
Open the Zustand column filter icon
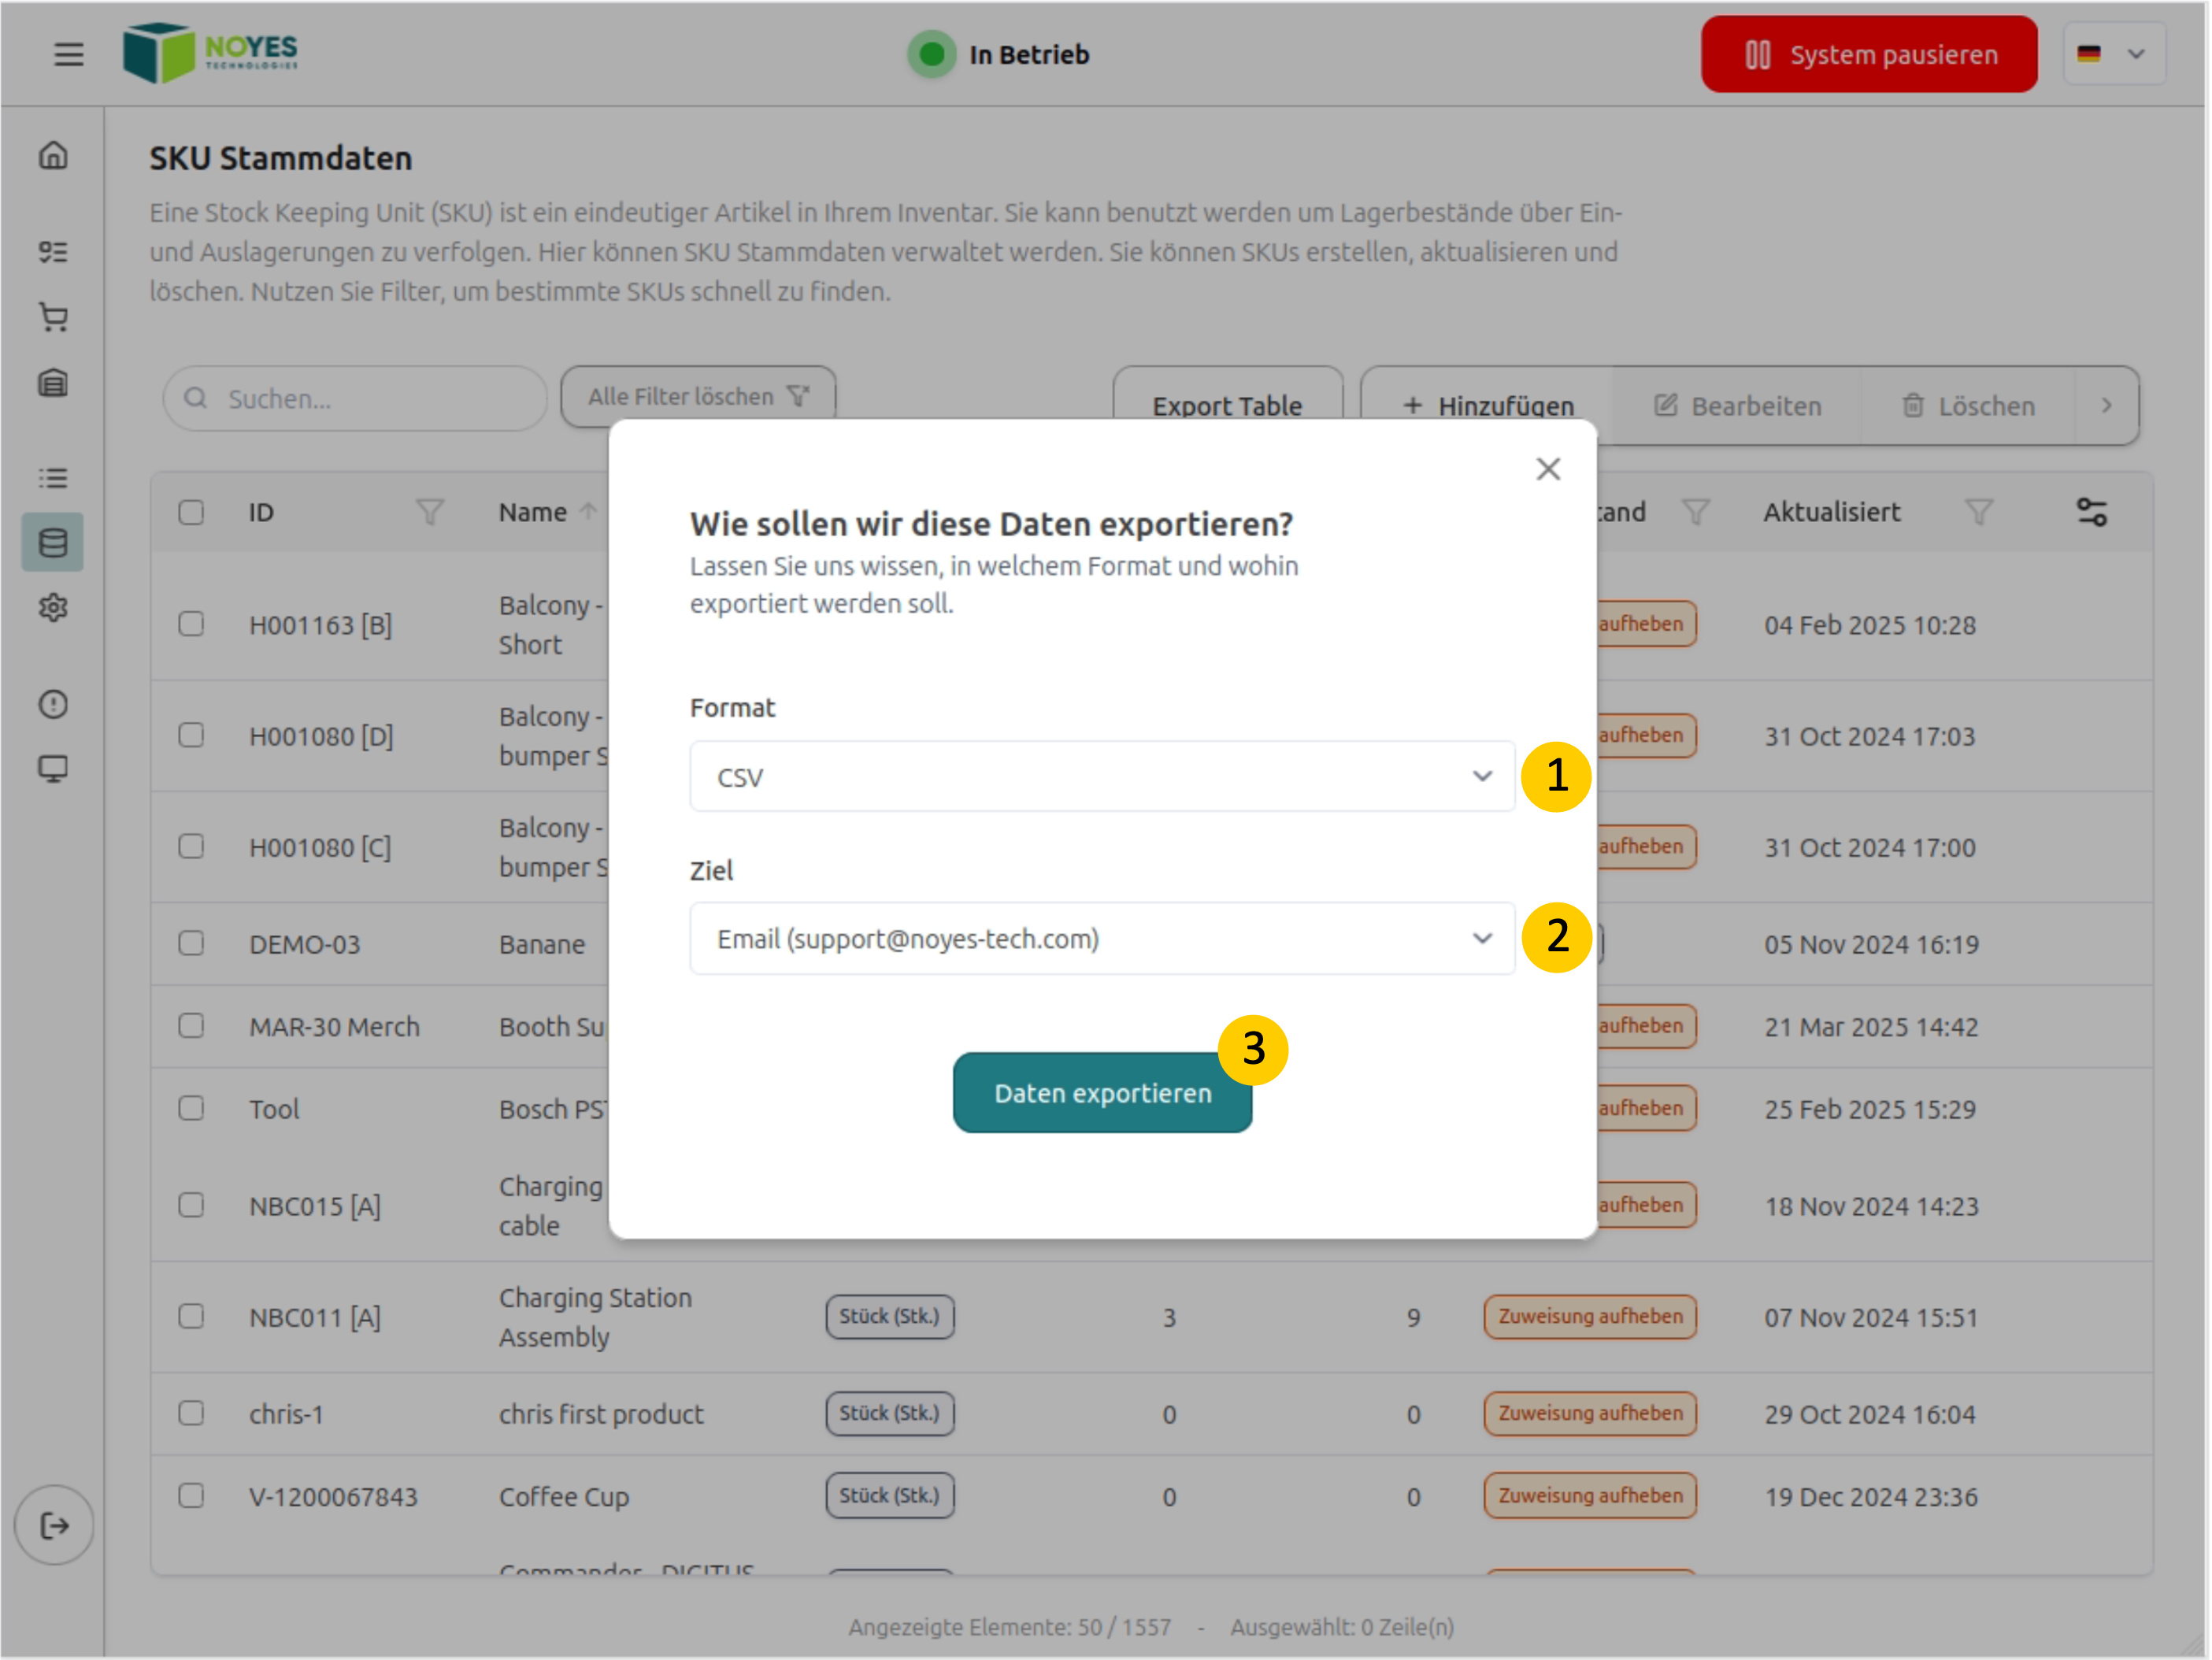click(x=1696, y=513)
